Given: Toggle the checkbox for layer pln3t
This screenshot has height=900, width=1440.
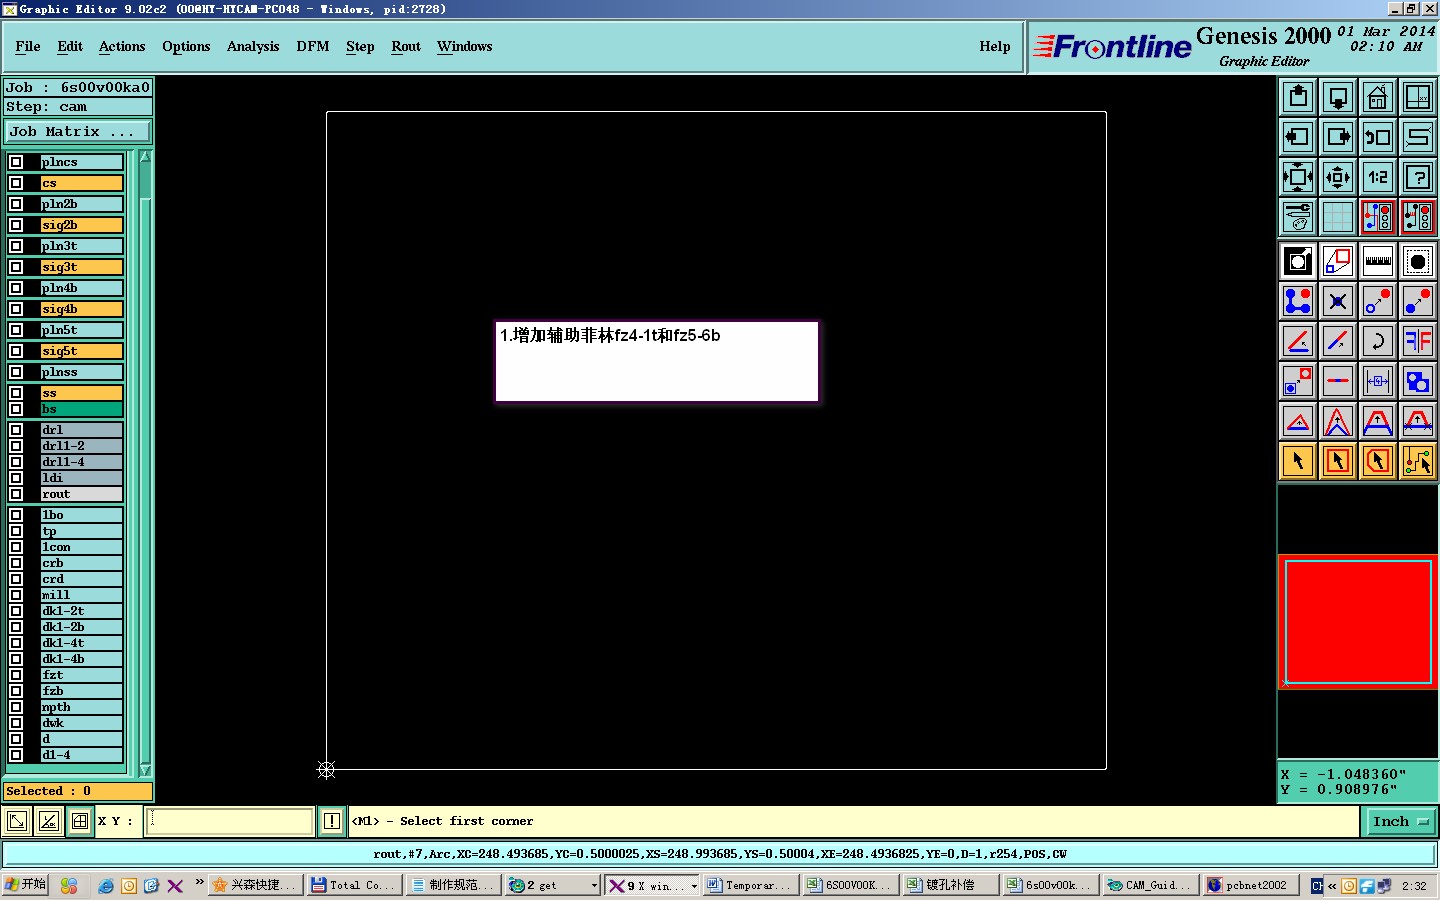Looking at the screenshot, I should coord(16,246).
